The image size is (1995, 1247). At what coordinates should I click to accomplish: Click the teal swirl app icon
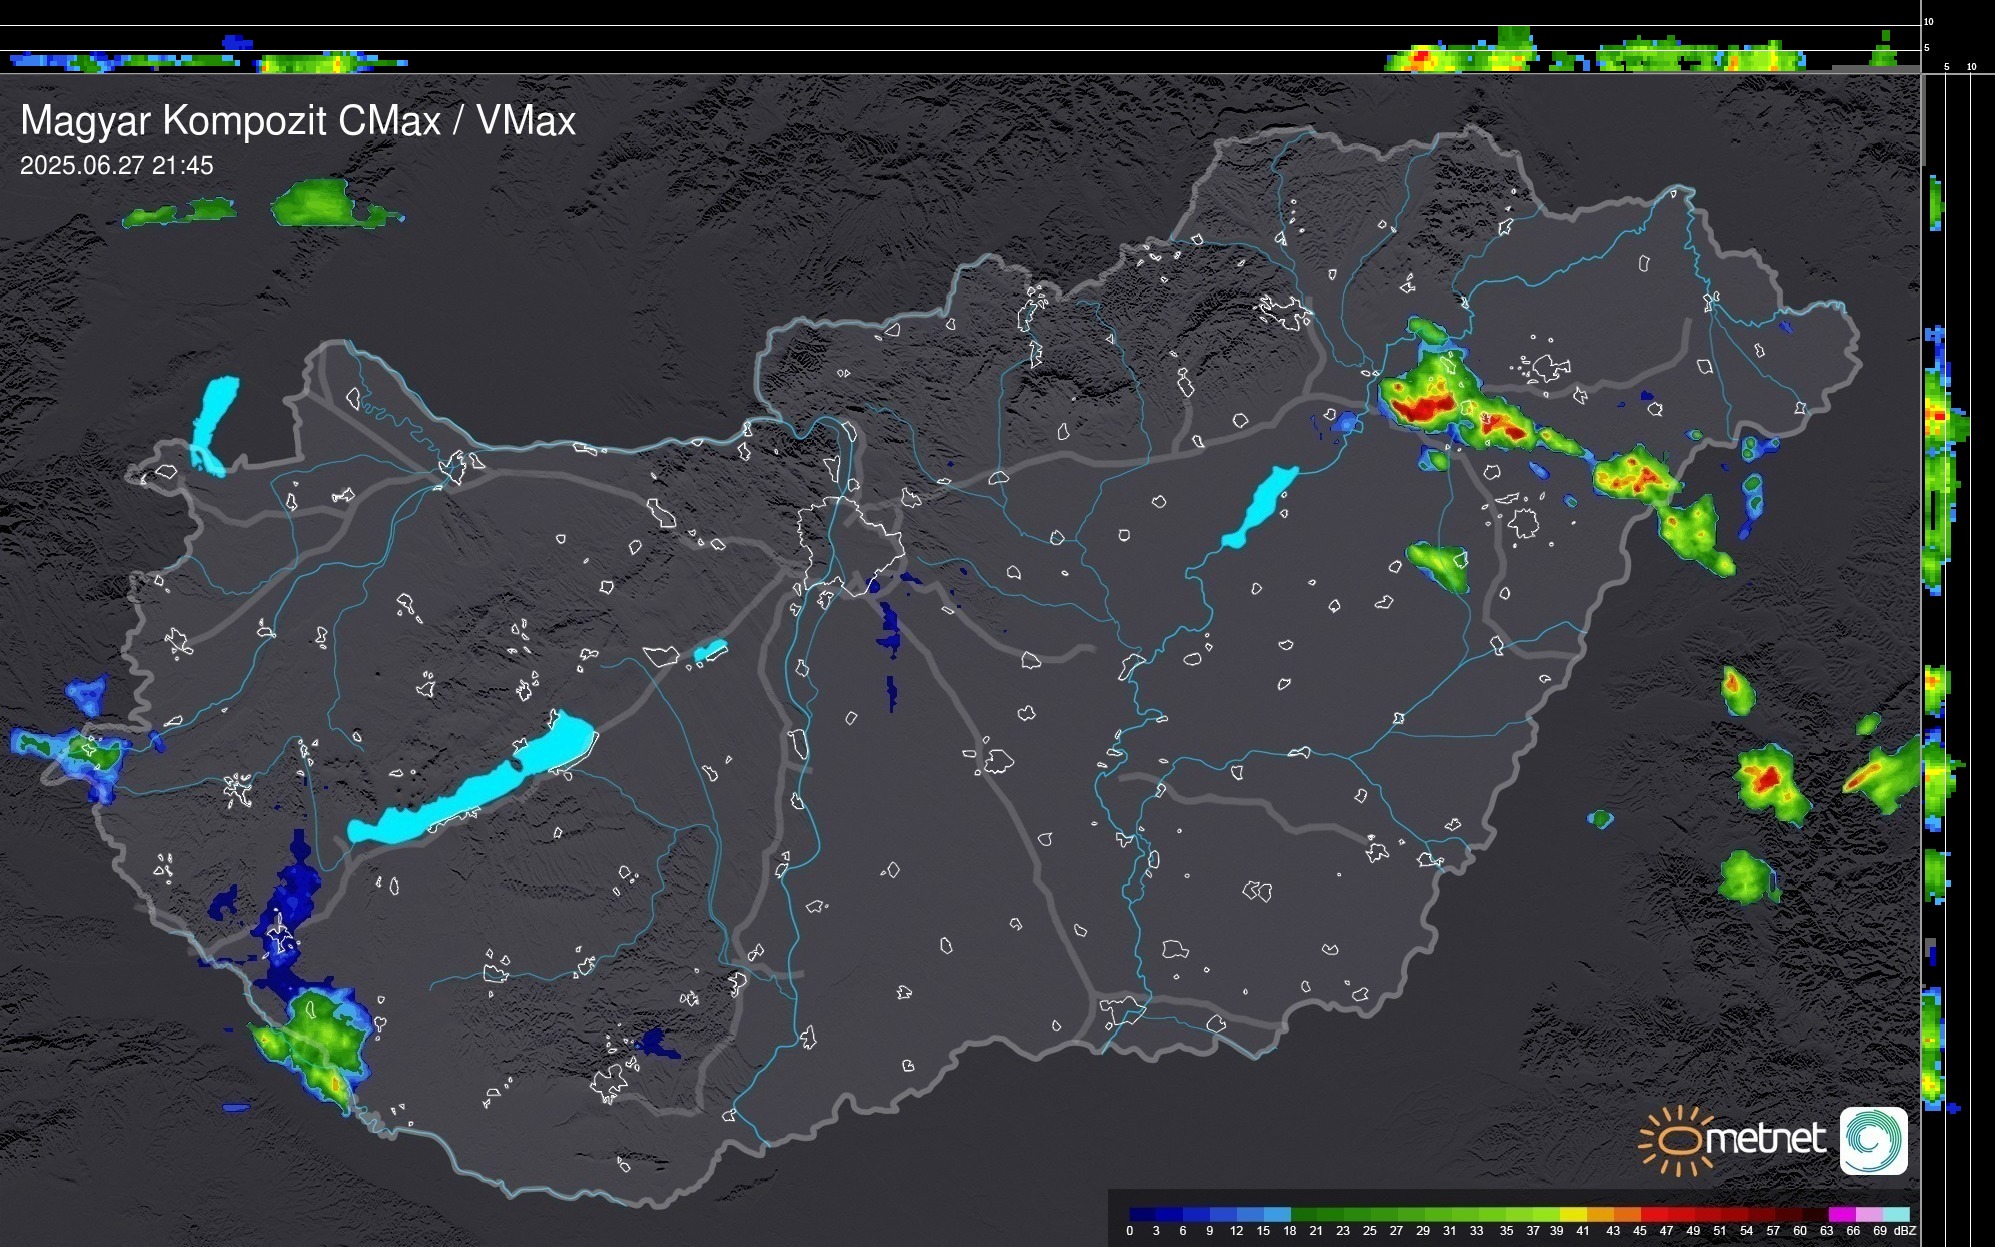(x=1873, y=1140)
